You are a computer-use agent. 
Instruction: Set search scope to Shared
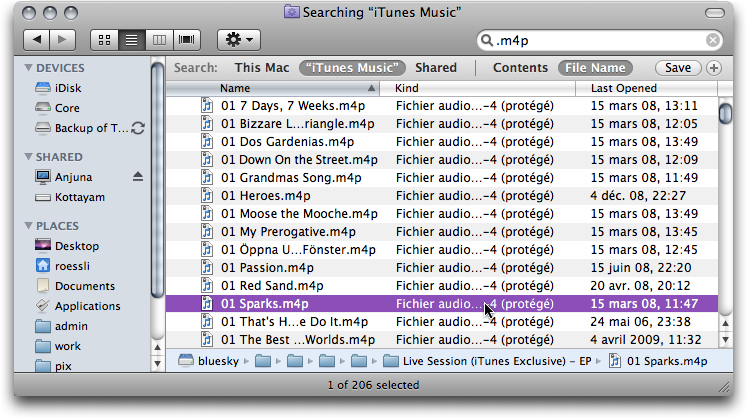435,68
